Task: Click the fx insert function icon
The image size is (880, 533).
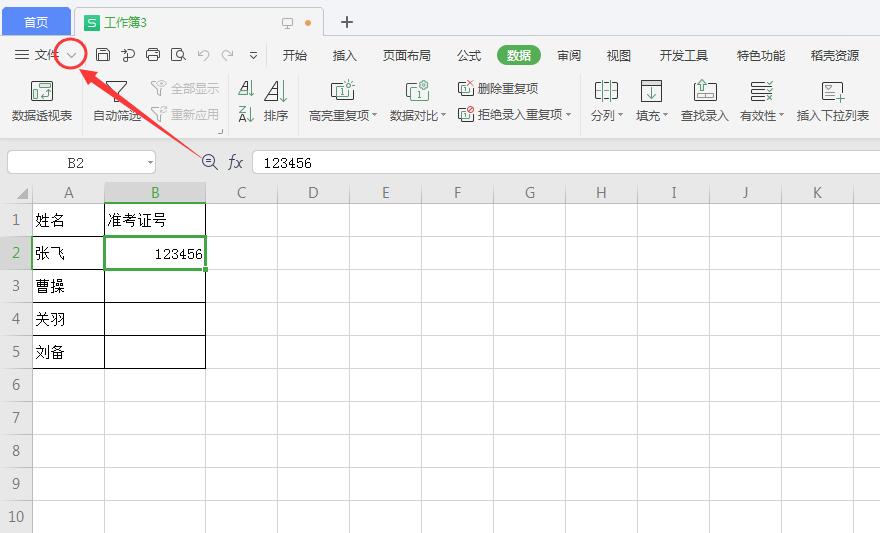Action: click(235, 162)
